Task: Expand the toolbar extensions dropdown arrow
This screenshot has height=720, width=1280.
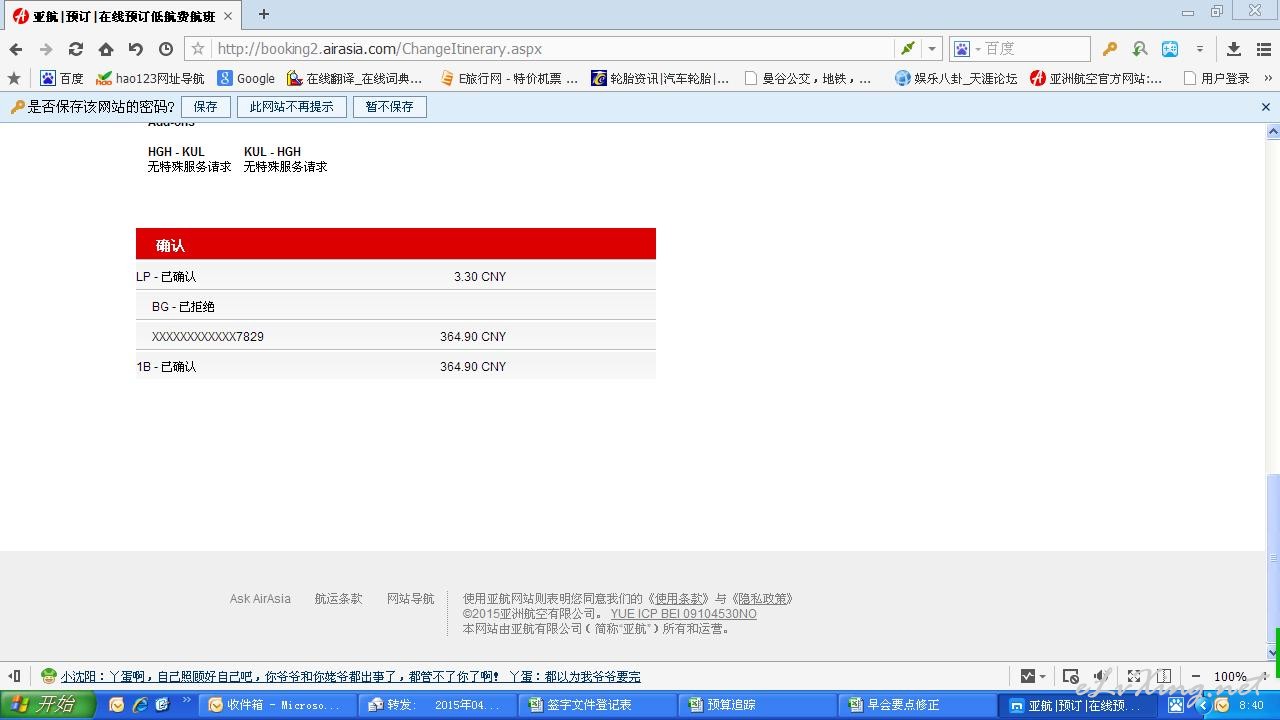Action: pos(1200,49)
